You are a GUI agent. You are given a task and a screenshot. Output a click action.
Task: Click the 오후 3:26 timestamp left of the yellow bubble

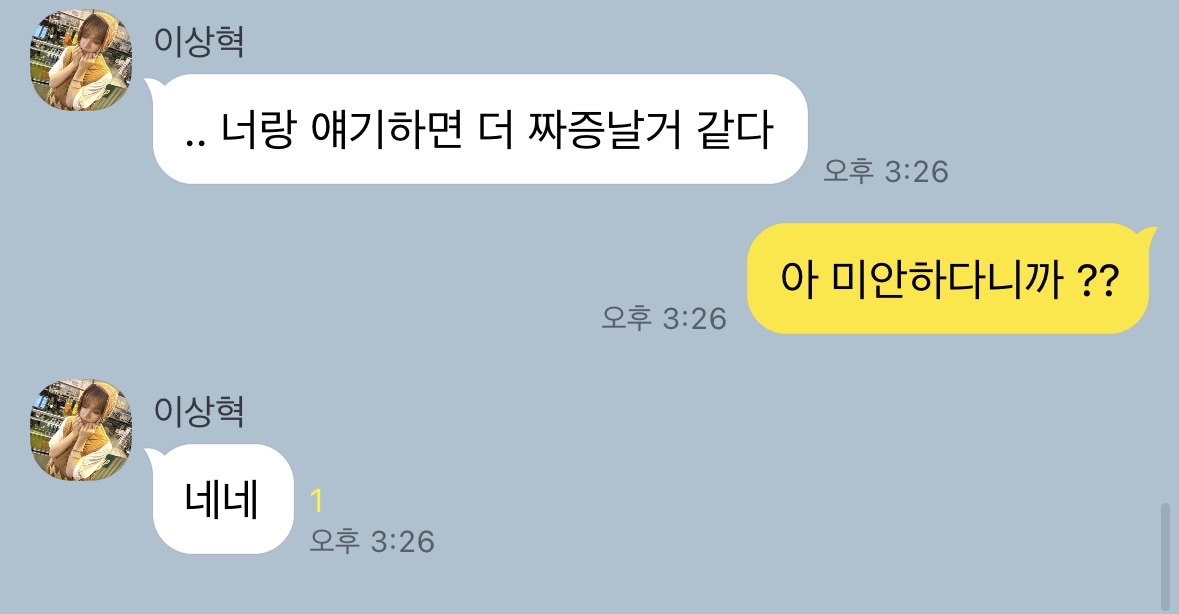coord(664,319)
